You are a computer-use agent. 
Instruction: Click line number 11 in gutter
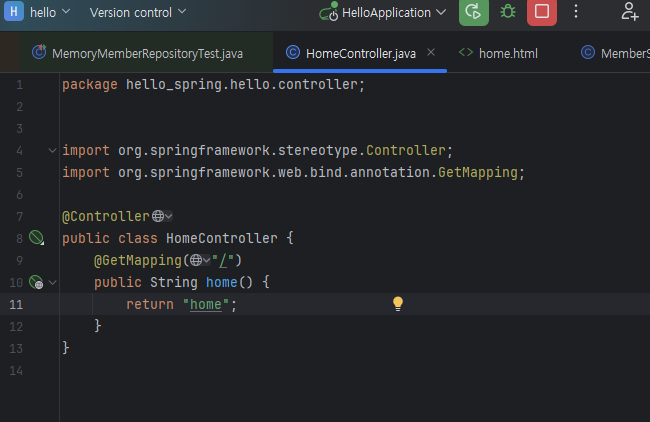(16, 305)
